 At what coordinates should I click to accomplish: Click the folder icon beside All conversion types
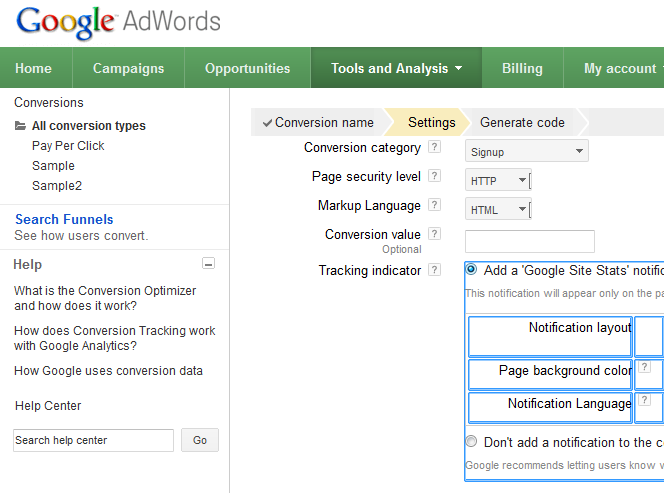pyautogui.click(x=20, y=126)
